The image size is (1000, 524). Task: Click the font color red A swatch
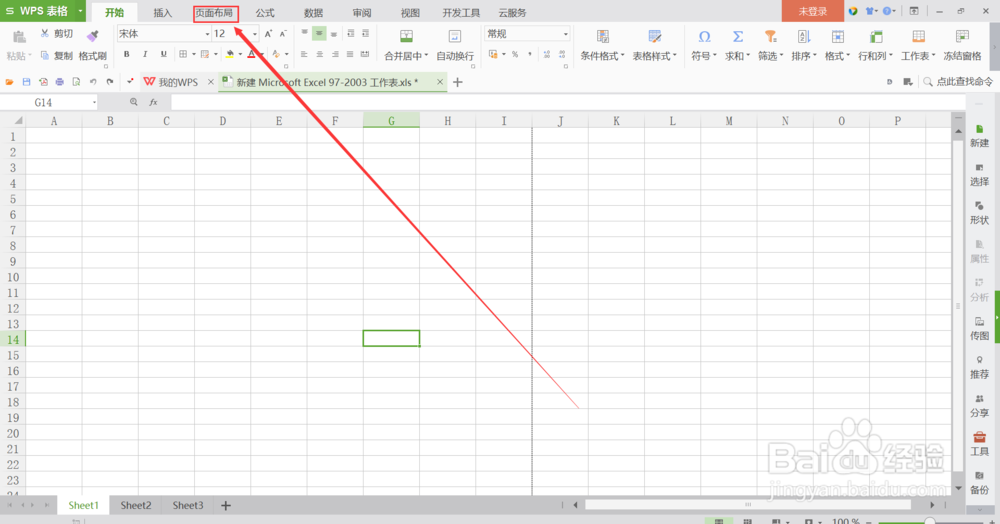point(251,54)
